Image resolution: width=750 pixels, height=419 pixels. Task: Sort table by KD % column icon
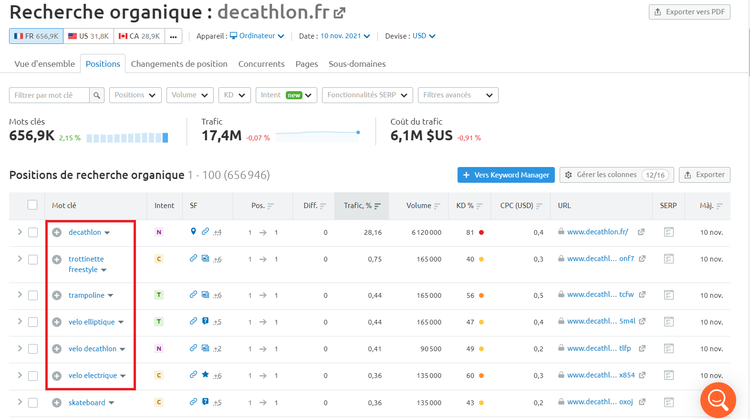[x=480, y=206]
